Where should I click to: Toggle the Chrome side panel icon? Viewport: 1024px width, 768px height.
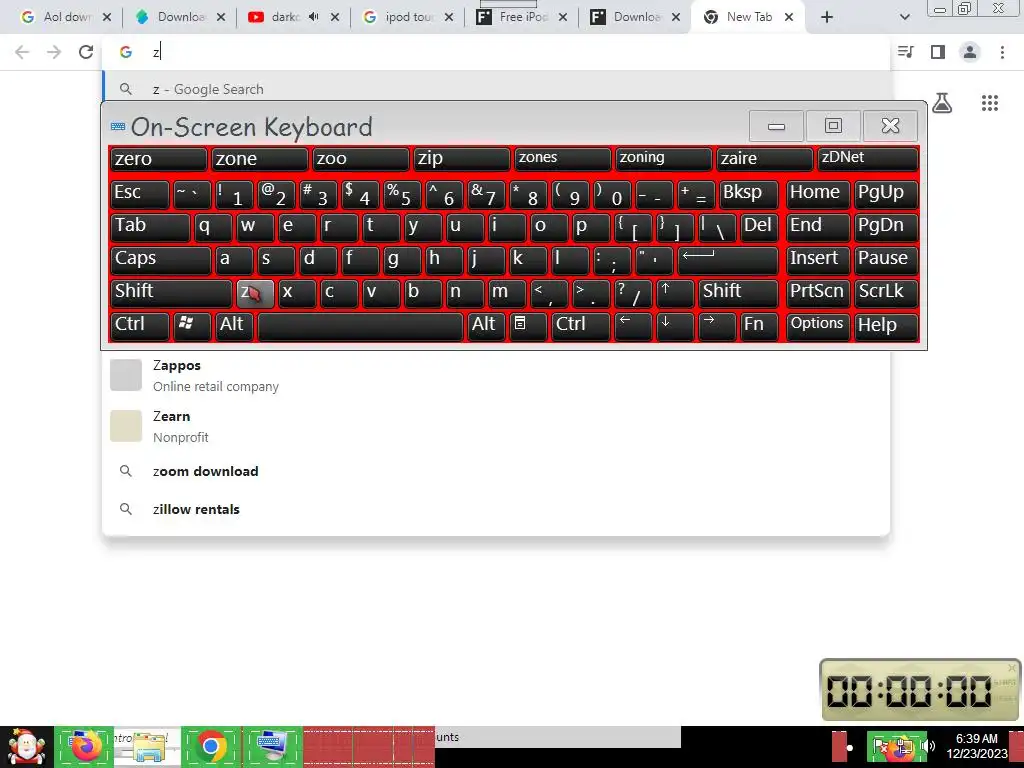pos(938,52)
